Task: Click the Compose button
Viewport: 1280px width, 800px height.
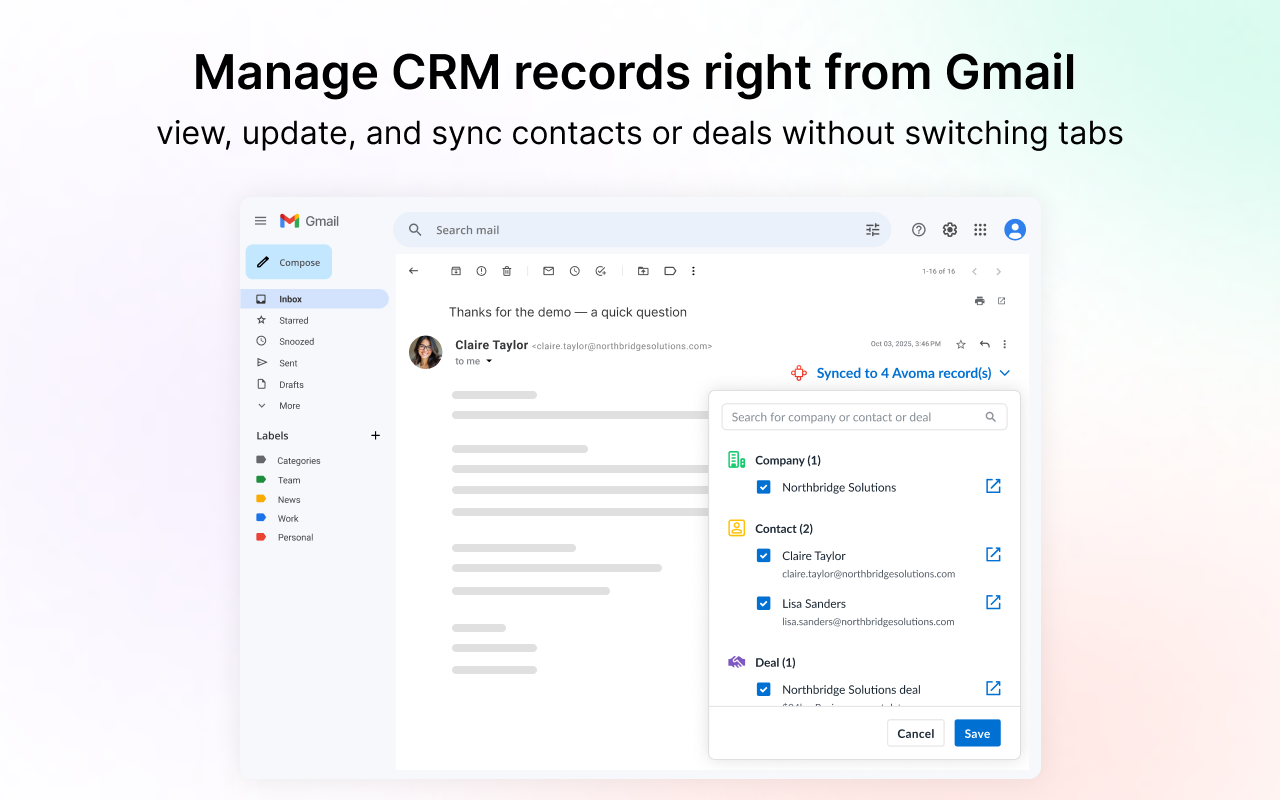Action: point(289,262)
